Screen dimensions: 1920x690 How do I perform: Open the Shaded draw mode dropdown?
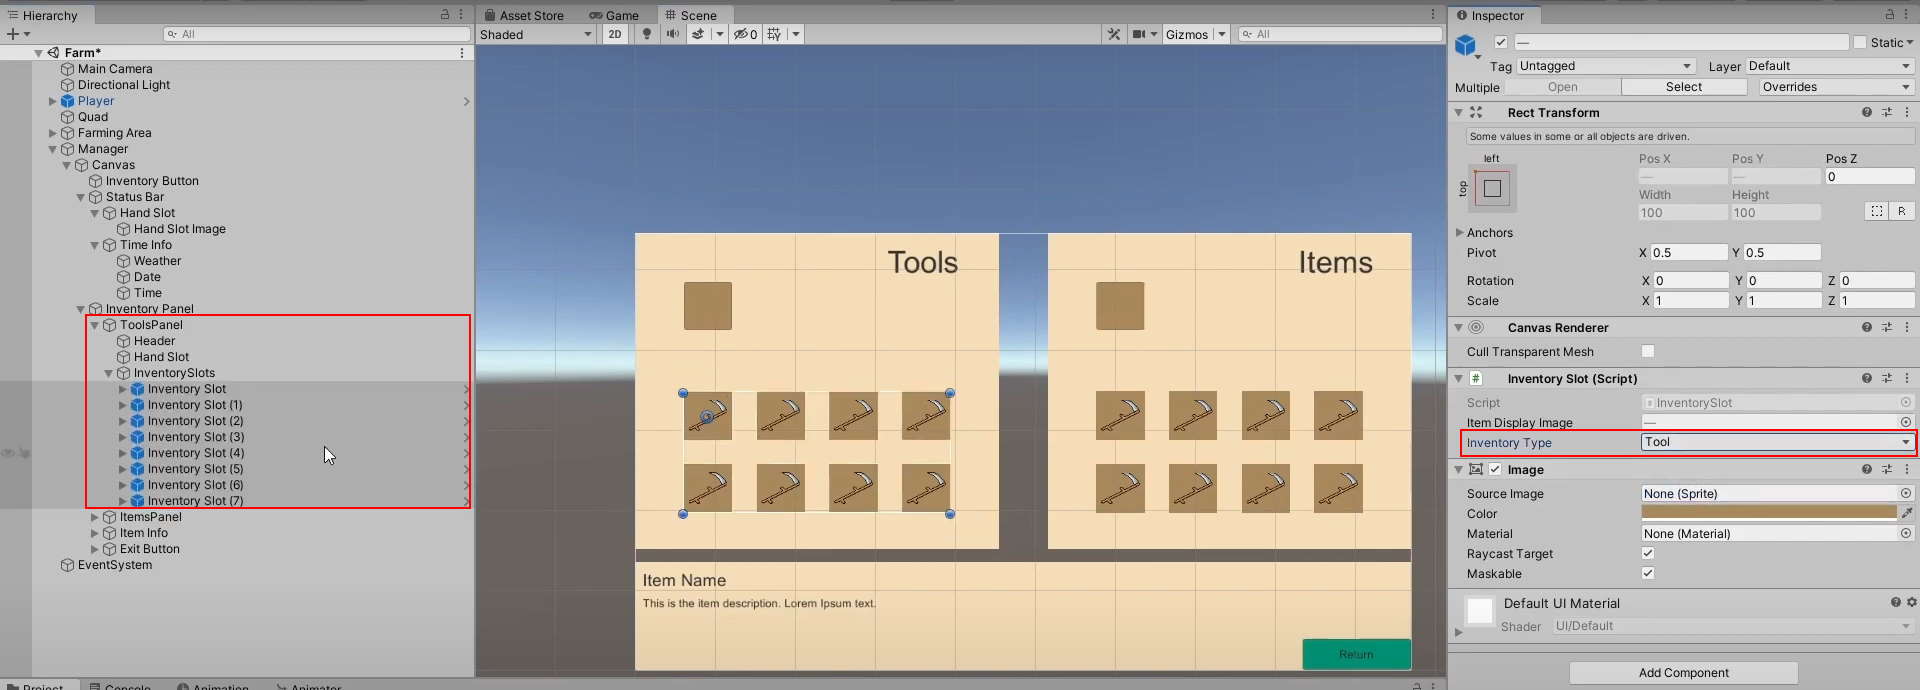tap(536, 34)
